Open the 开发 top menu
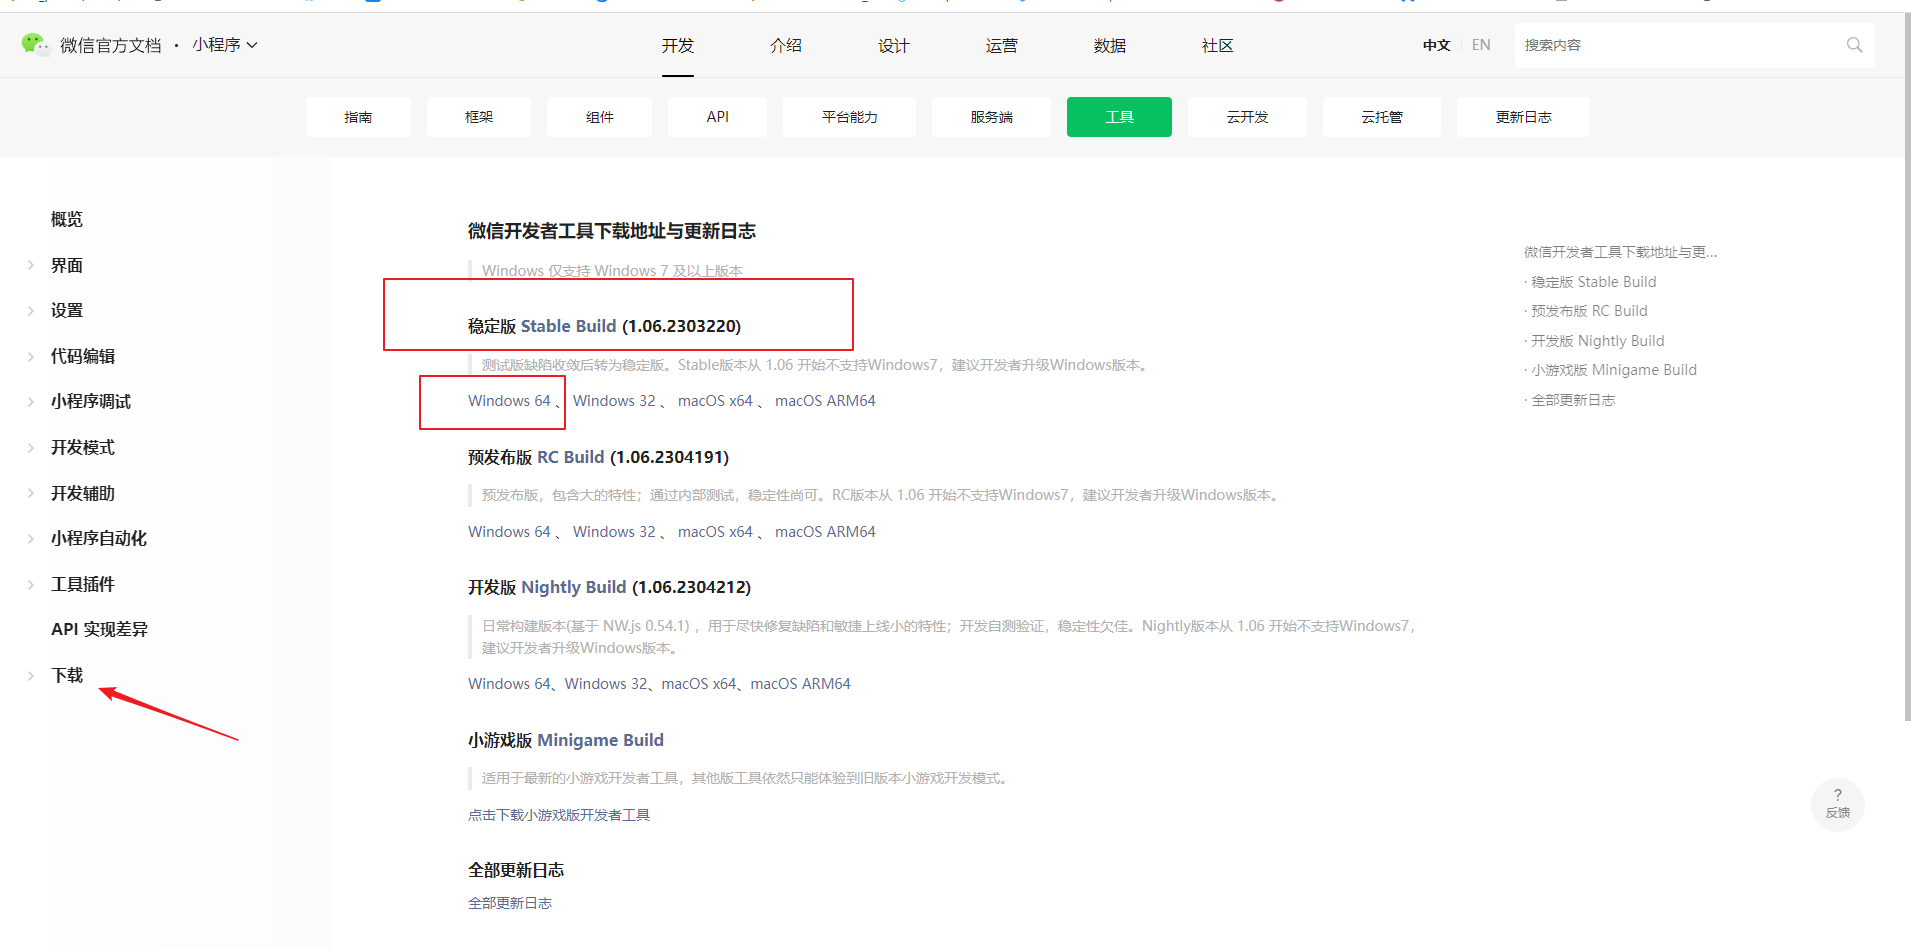Viewport: 1911px width, 948px height. coord(677,46)
